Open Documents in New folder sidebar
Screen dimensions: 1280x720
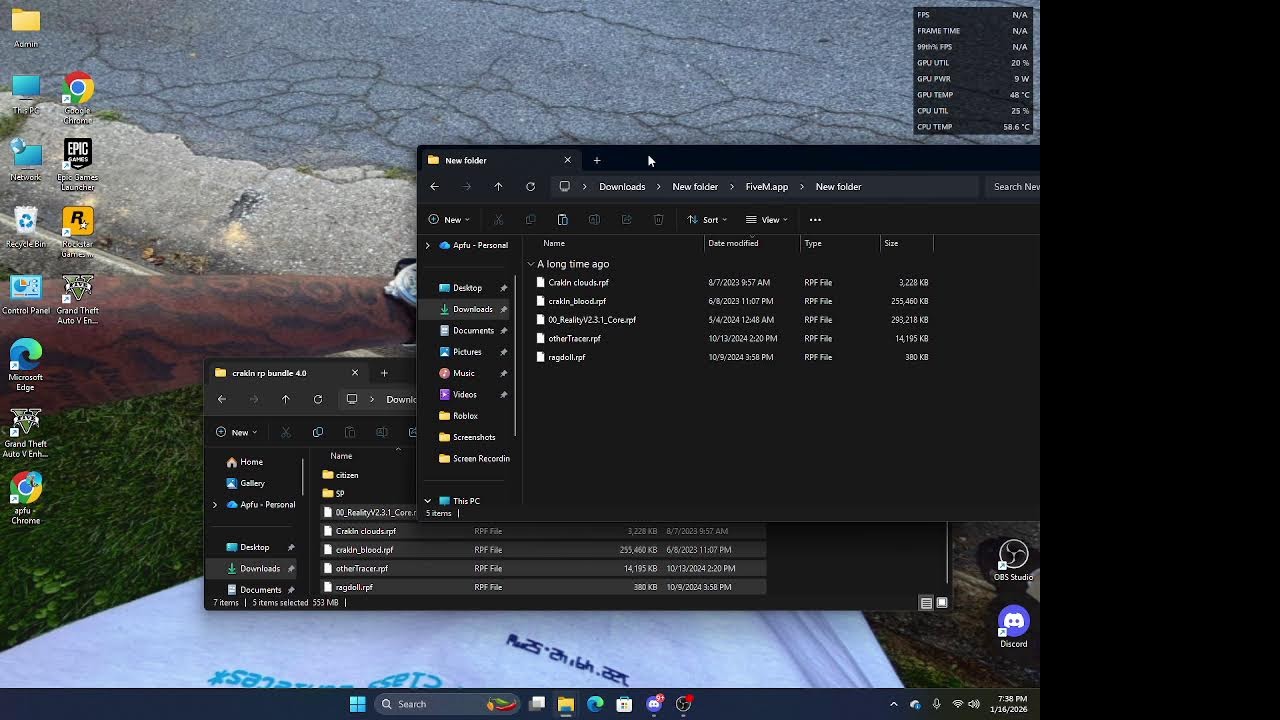473,331
